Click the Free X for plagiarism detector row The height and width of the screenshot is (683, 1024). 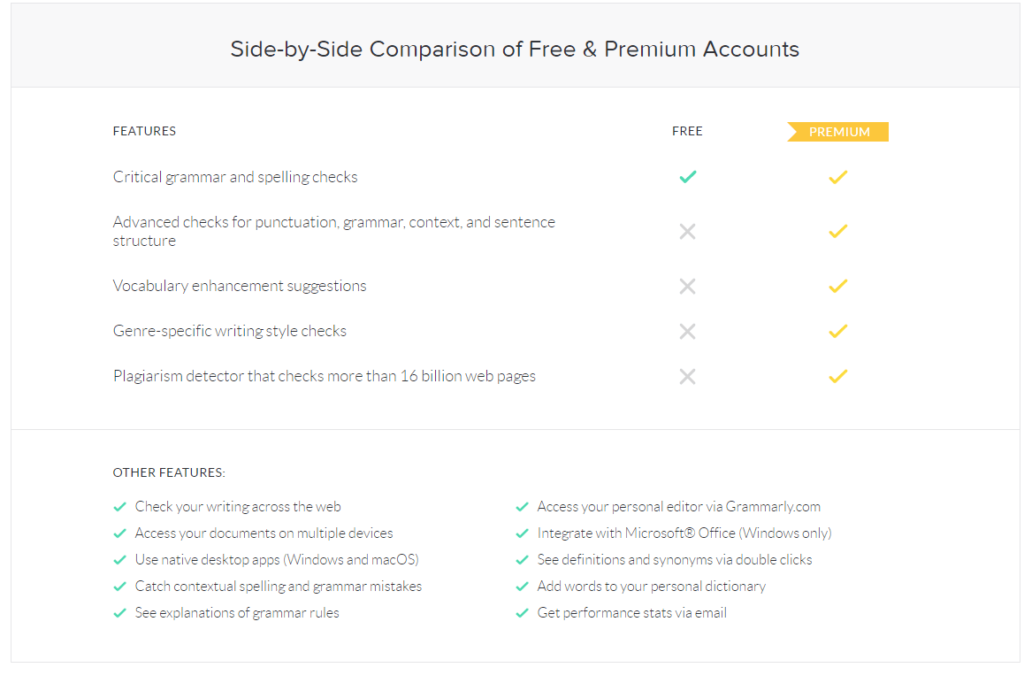pyautogui.click(x=687, y=376)
